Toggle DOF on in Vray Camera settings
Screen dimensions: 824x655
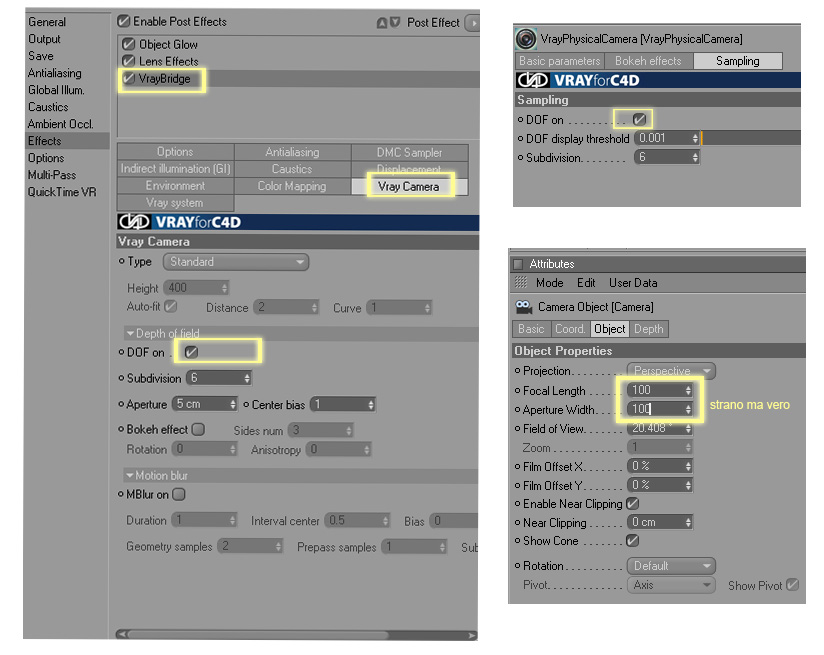pos(191,352)
